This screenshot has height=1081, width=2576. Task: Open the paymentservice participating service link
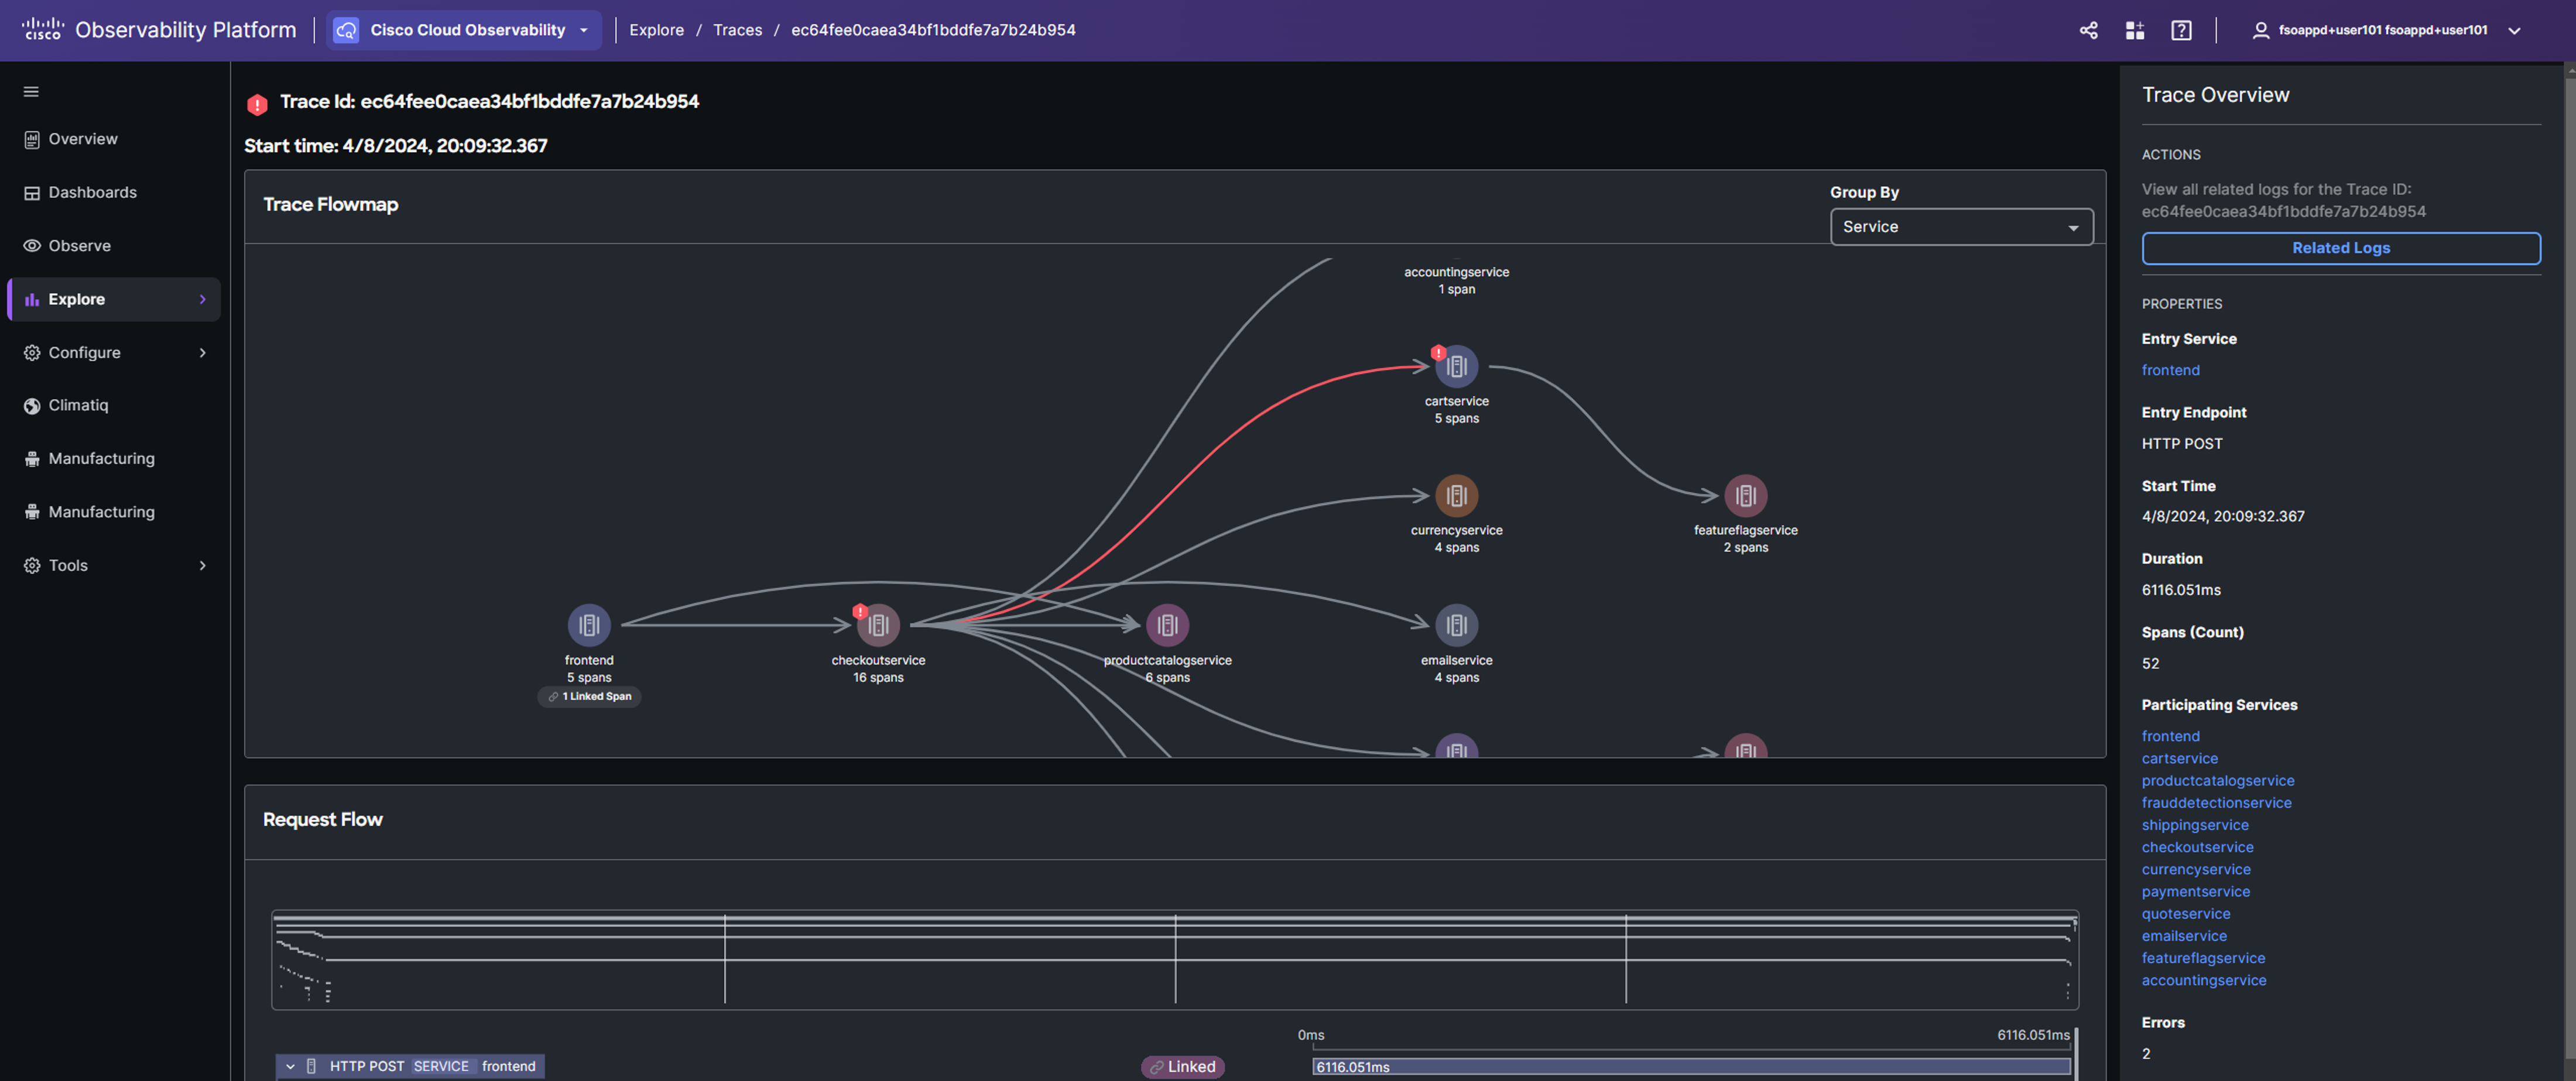click(2195, 891)
